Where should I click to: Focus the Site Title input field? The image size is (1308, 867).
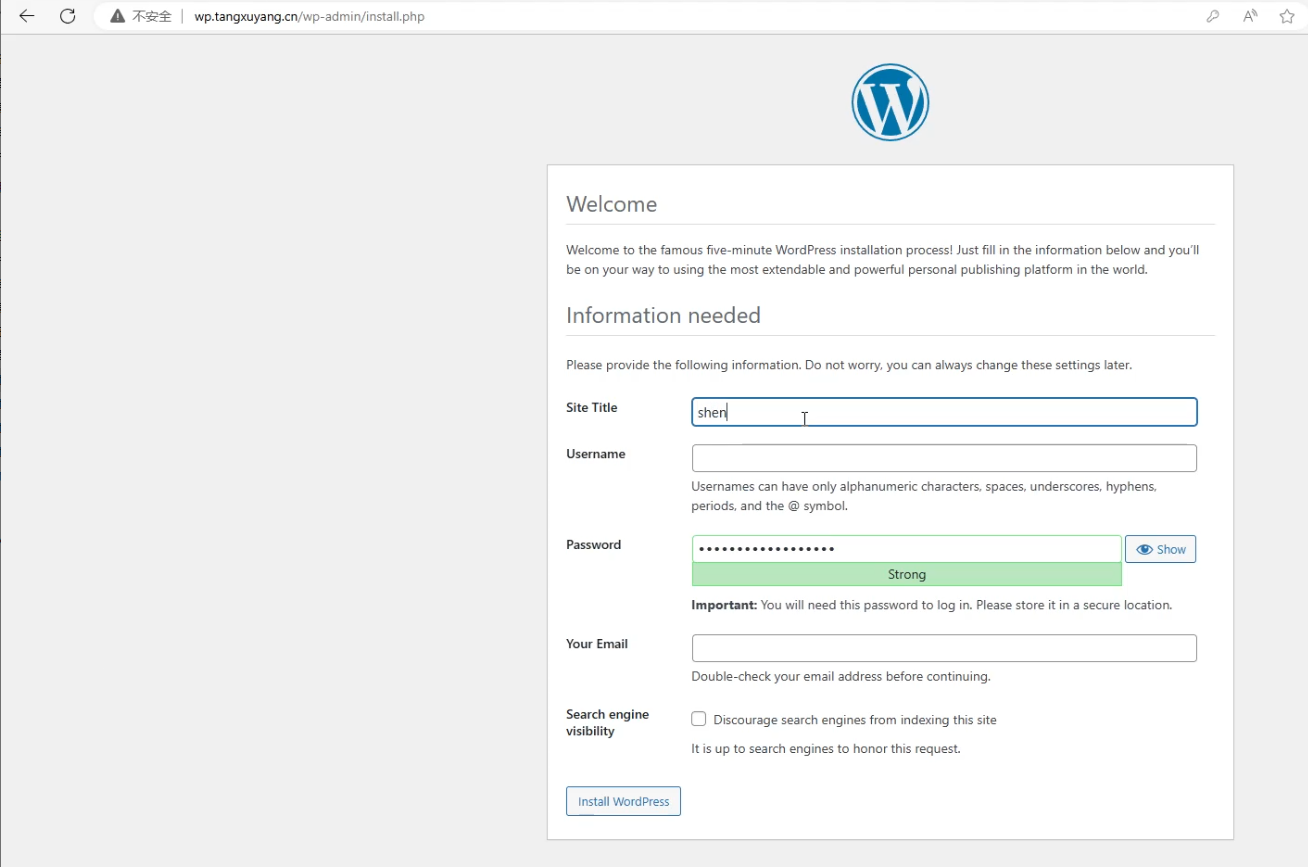tap(944, 412)
